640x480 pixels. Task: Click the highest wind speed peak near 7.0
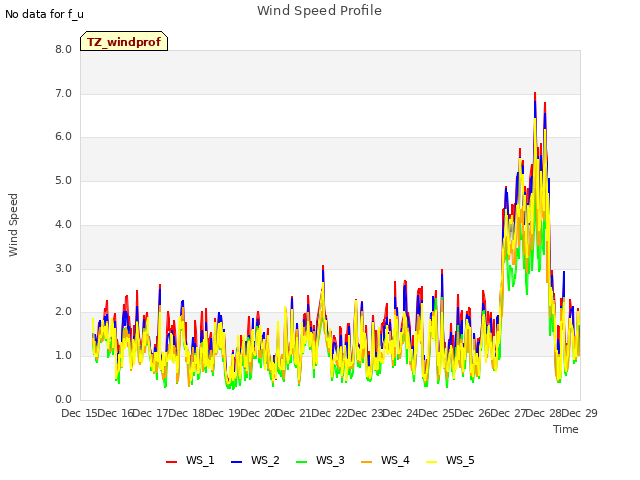click(535, 94)
